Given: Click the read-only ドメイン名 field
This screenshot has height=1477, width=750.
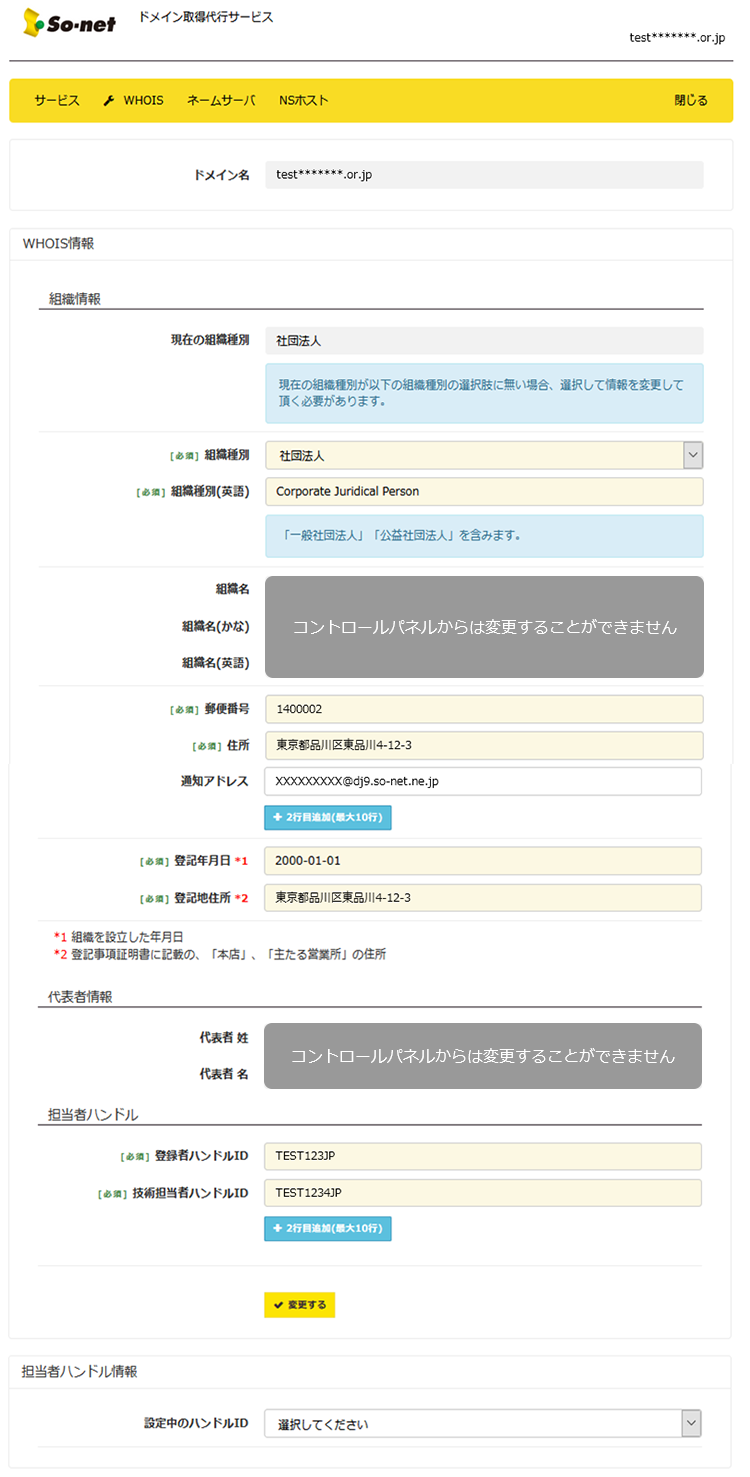Looking at the screenshot, I should pyautogui.click(x=484, y=175).
